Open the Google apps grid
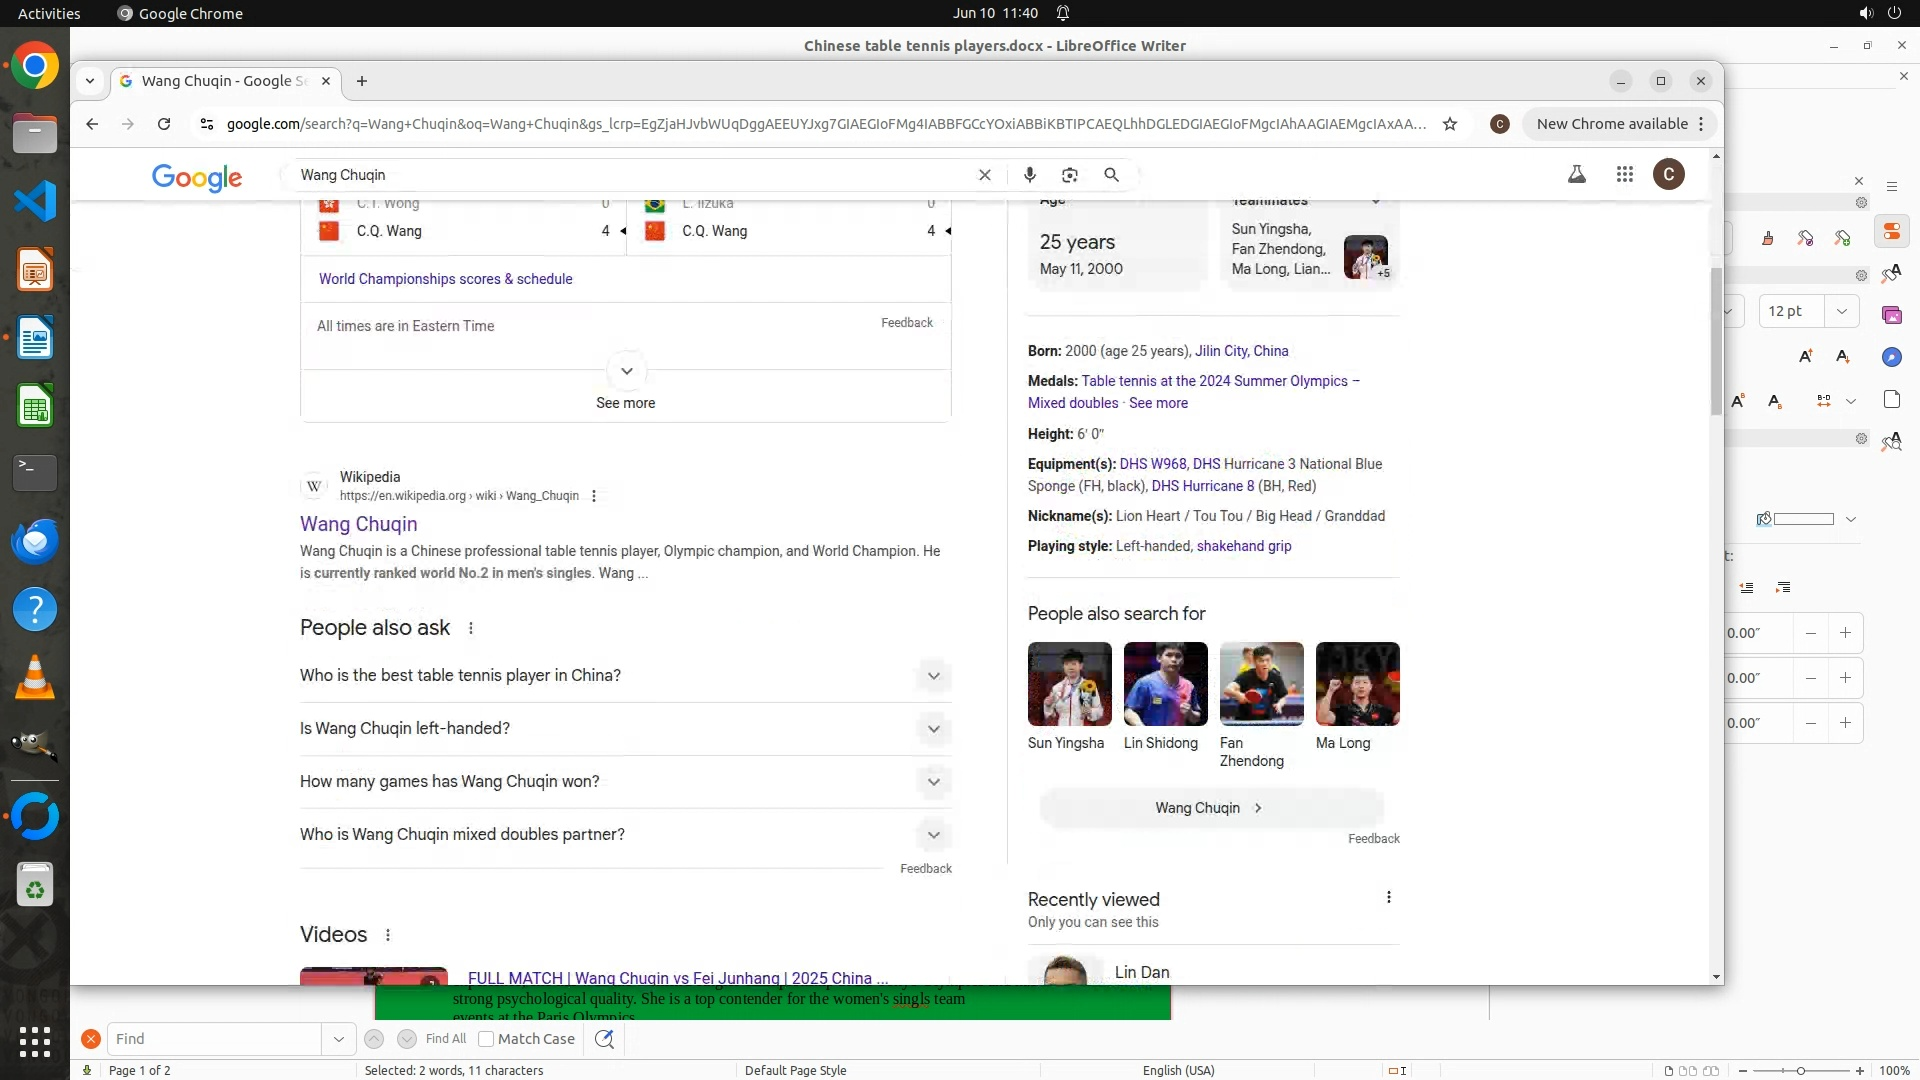Screen dimensions: 1920x1080 [1624, 175]
